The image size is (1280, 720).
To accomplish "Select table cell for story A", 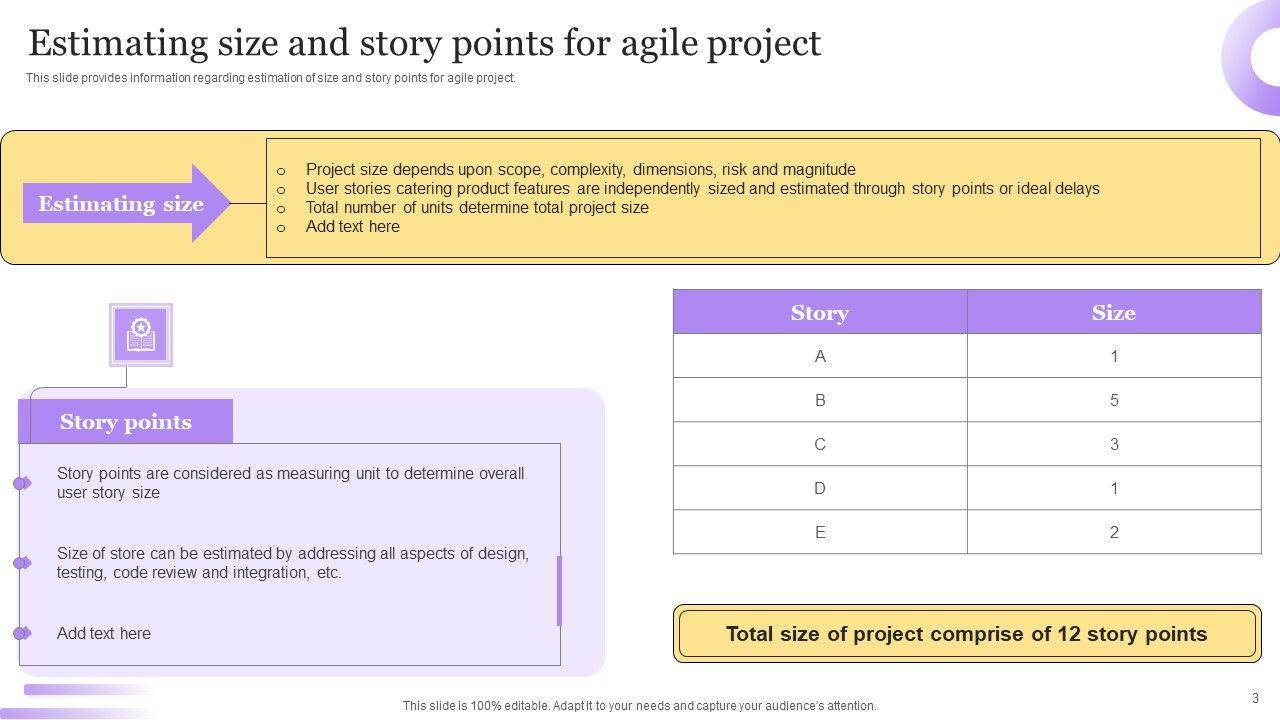I will [820, 356].
